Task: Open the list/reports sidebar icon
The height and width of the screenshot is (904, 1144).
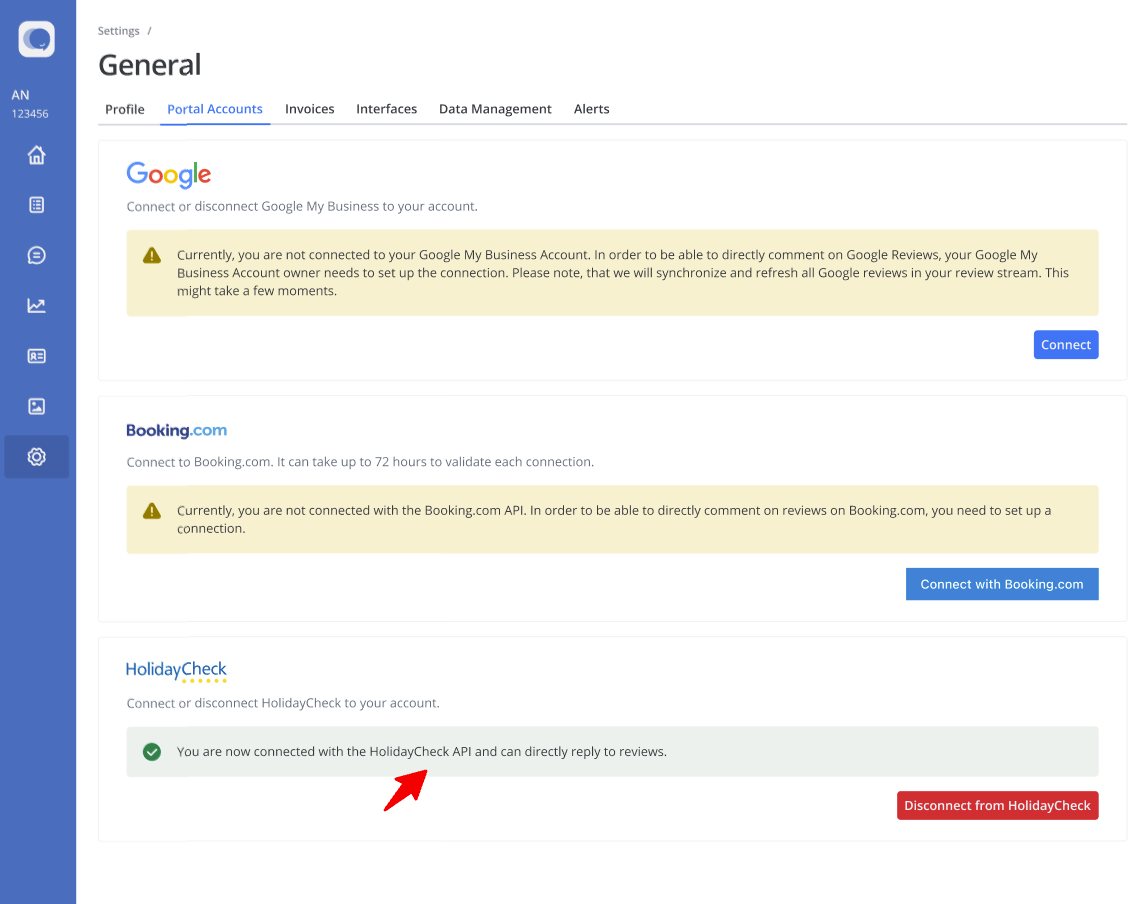Action: point(36,205)
